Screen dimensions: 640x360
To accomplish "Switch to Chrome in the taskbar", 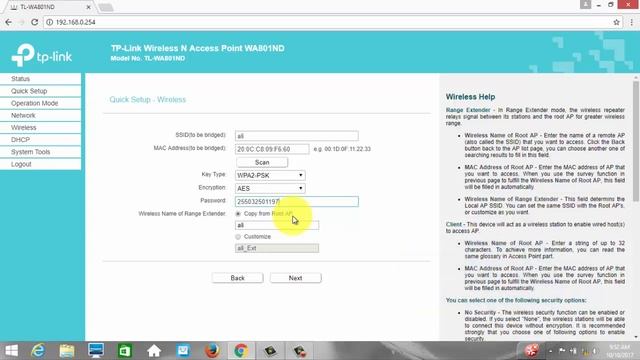I will pos(241,351).
